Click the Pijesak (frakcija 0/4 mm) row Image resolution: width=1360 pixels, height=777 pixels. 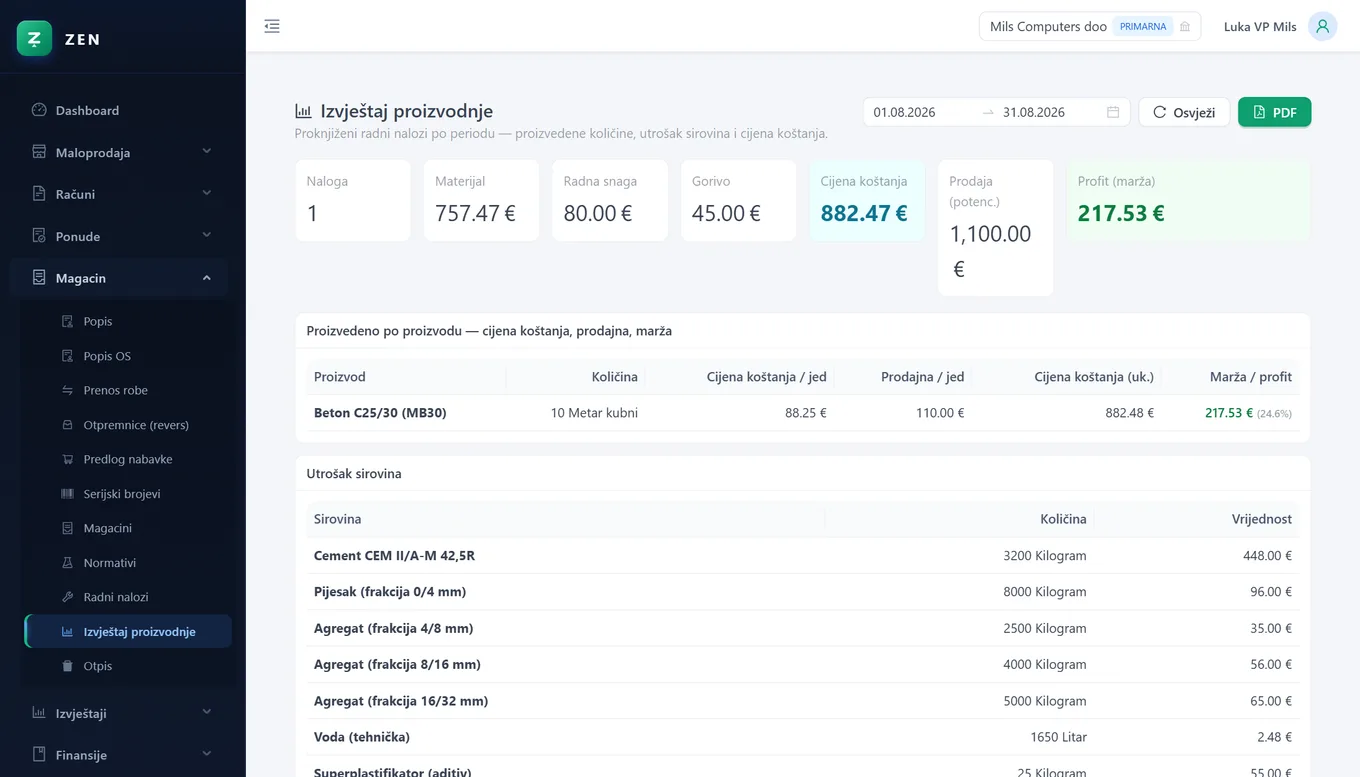coord(803,592)
